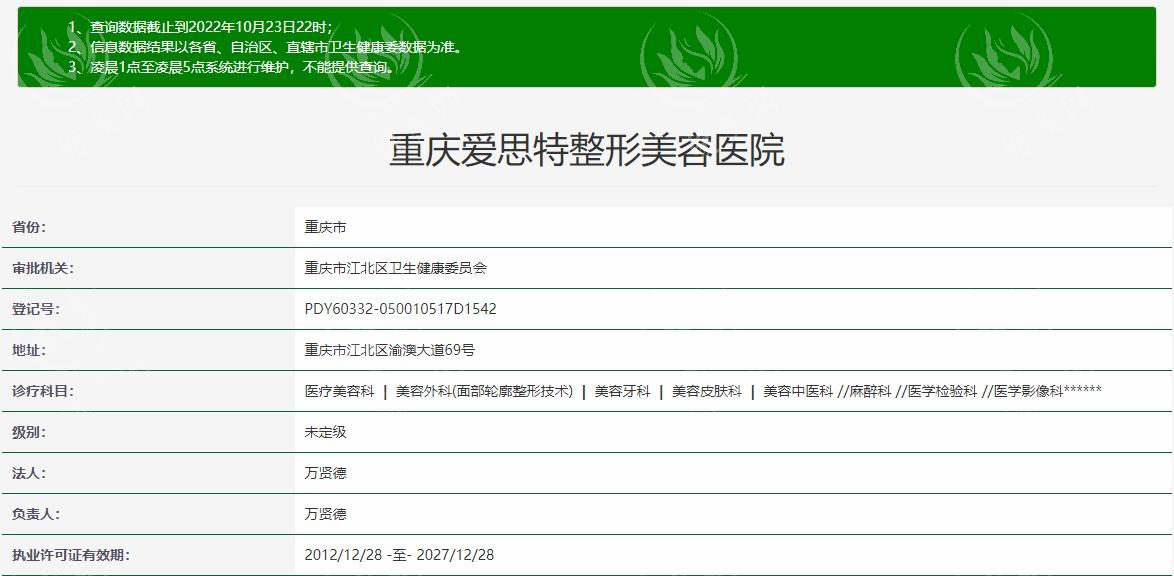Select the value 重庆市 in 省份 row
1174x576 pixels.
coord(325,227)
